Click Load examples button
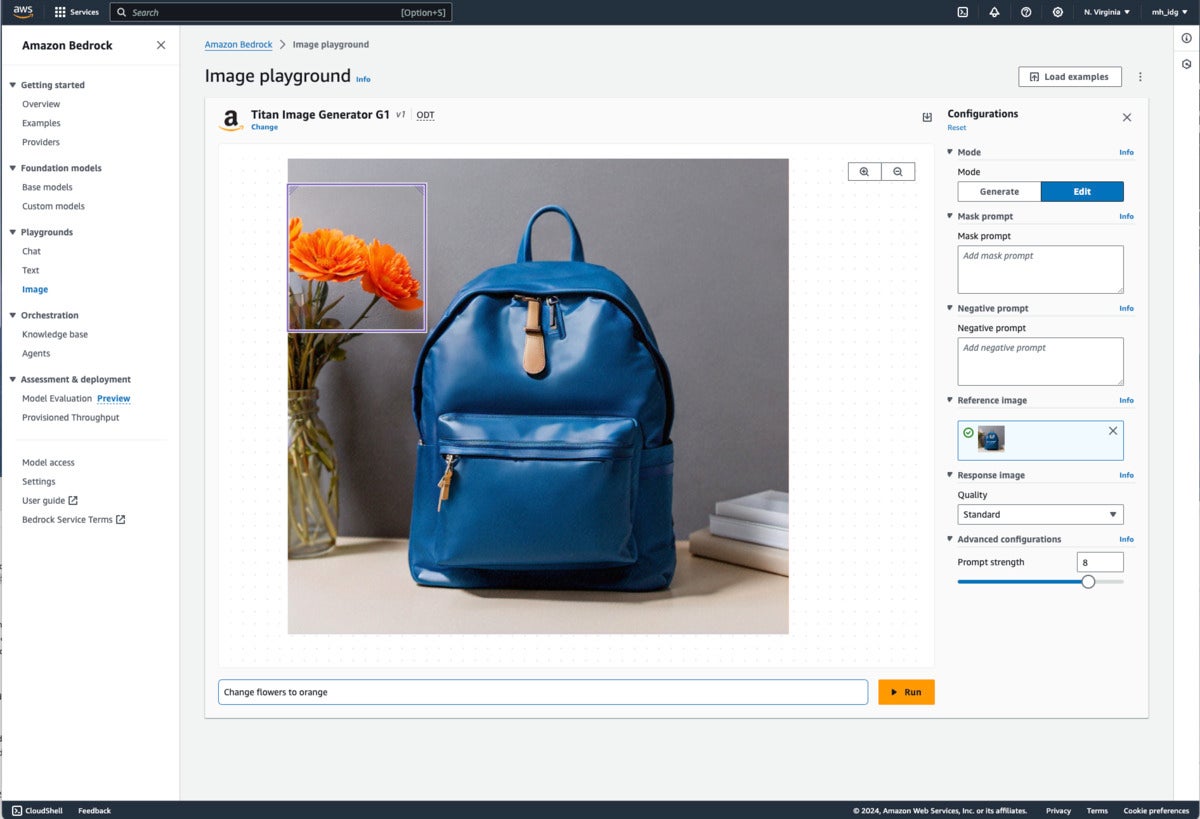Image resolution: width=1200 pixels, height=819 pixels. pos(1070,77)
